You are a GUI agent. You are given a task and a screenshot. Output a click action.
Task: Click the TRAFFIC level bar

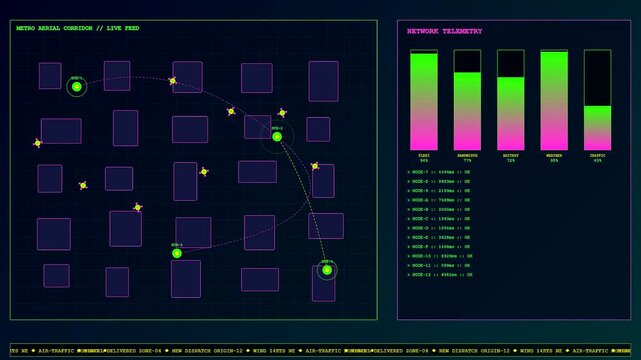597,100
